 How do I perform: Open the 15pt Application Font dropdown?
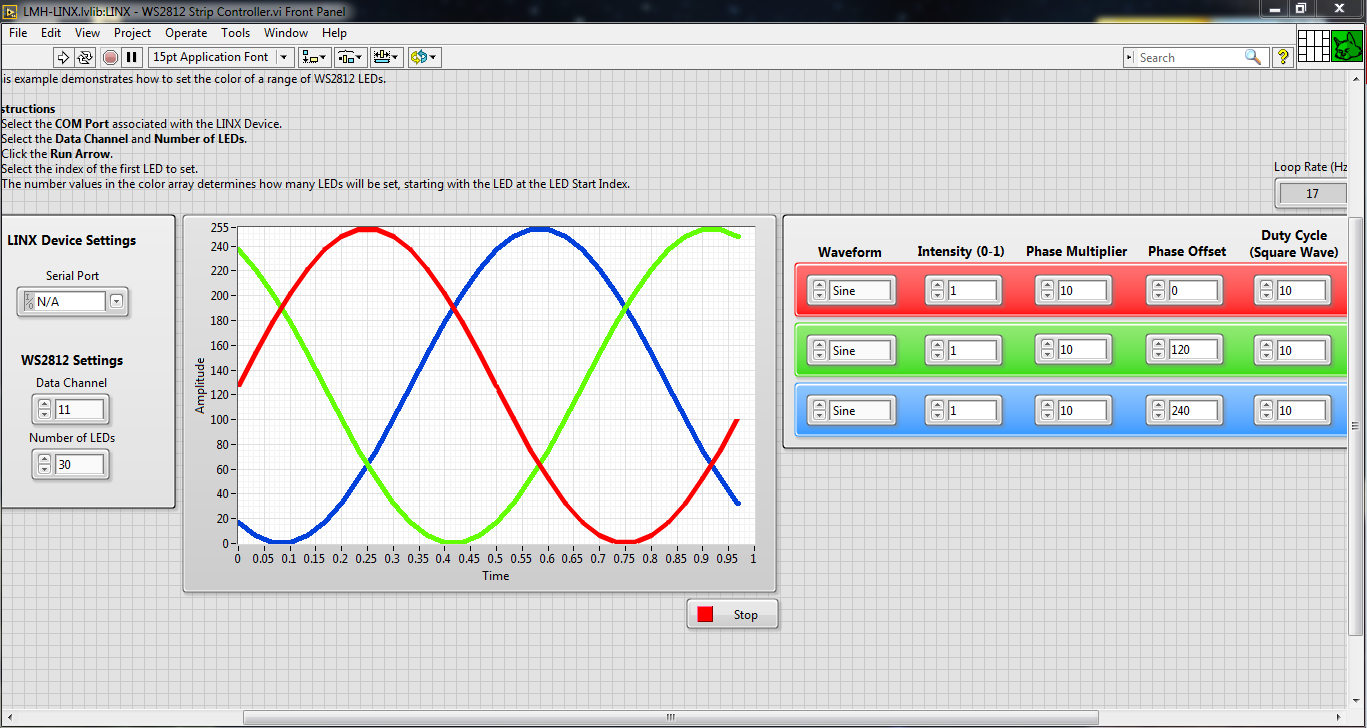point(285,57)
